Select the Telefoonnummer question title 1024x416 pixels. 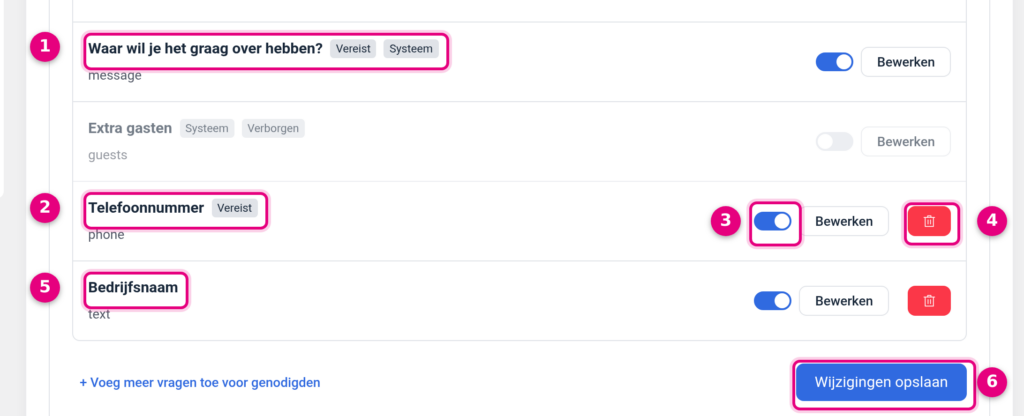[x=146, y=208]
